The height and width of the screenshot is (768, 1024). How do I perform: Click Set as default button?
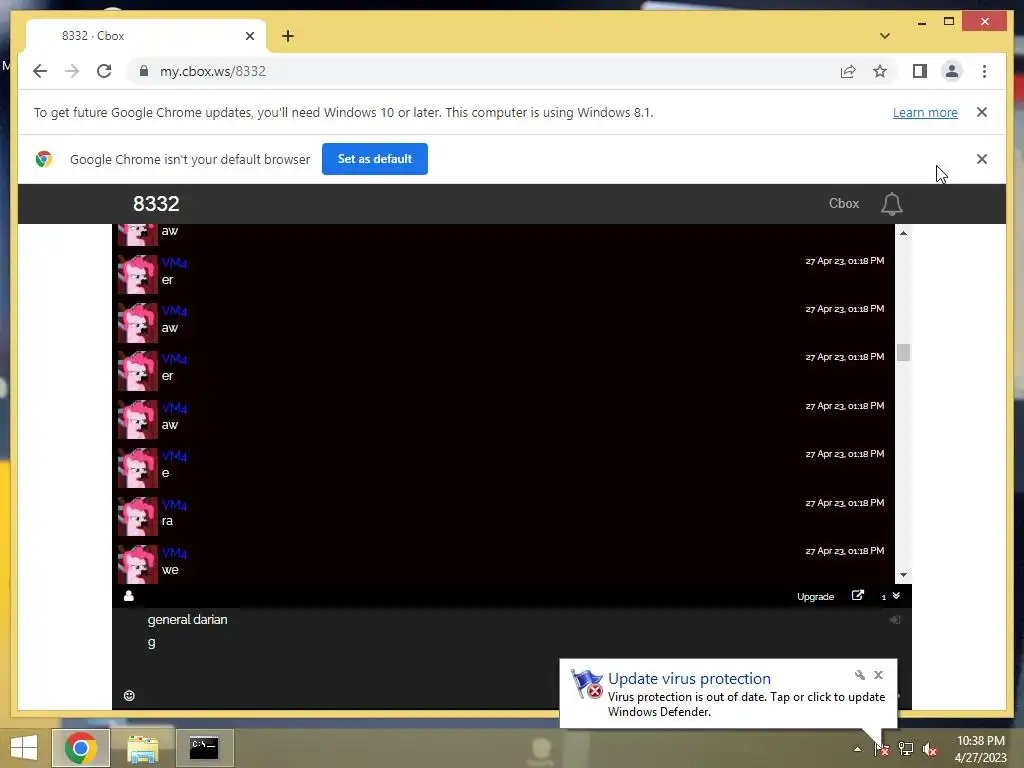pyautogui.click(x=375, y=159)
